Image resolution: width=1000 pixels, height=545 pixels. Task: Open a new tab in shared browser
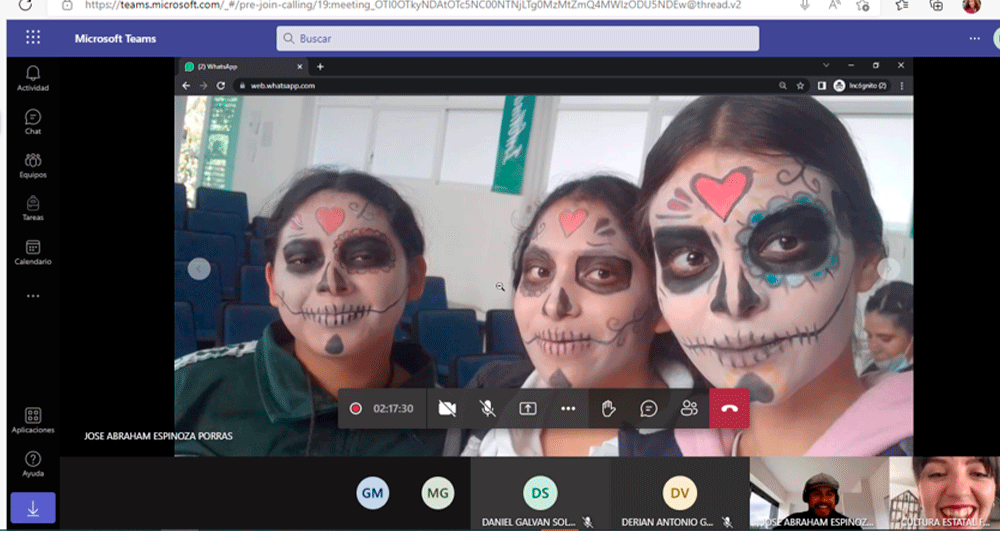tap(320, 66)
